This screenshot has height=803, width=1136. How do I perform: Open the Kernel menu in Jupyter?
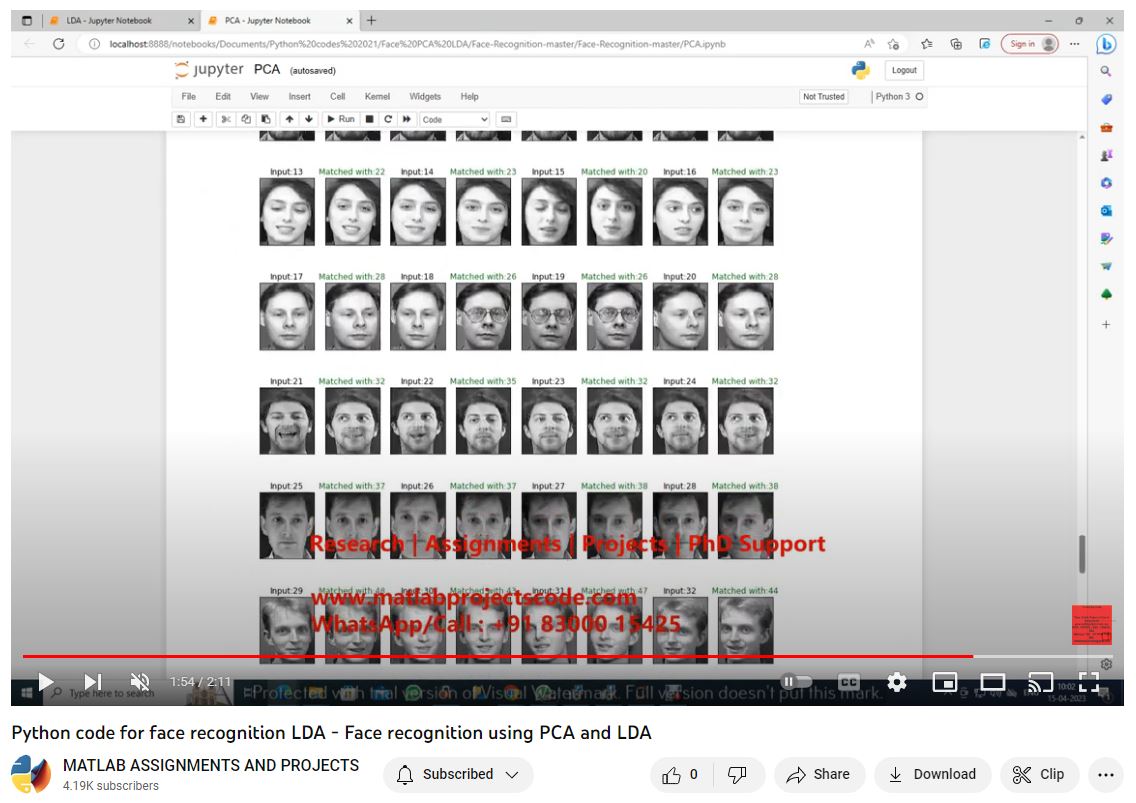pyautogui.click(x=377, y=97)
